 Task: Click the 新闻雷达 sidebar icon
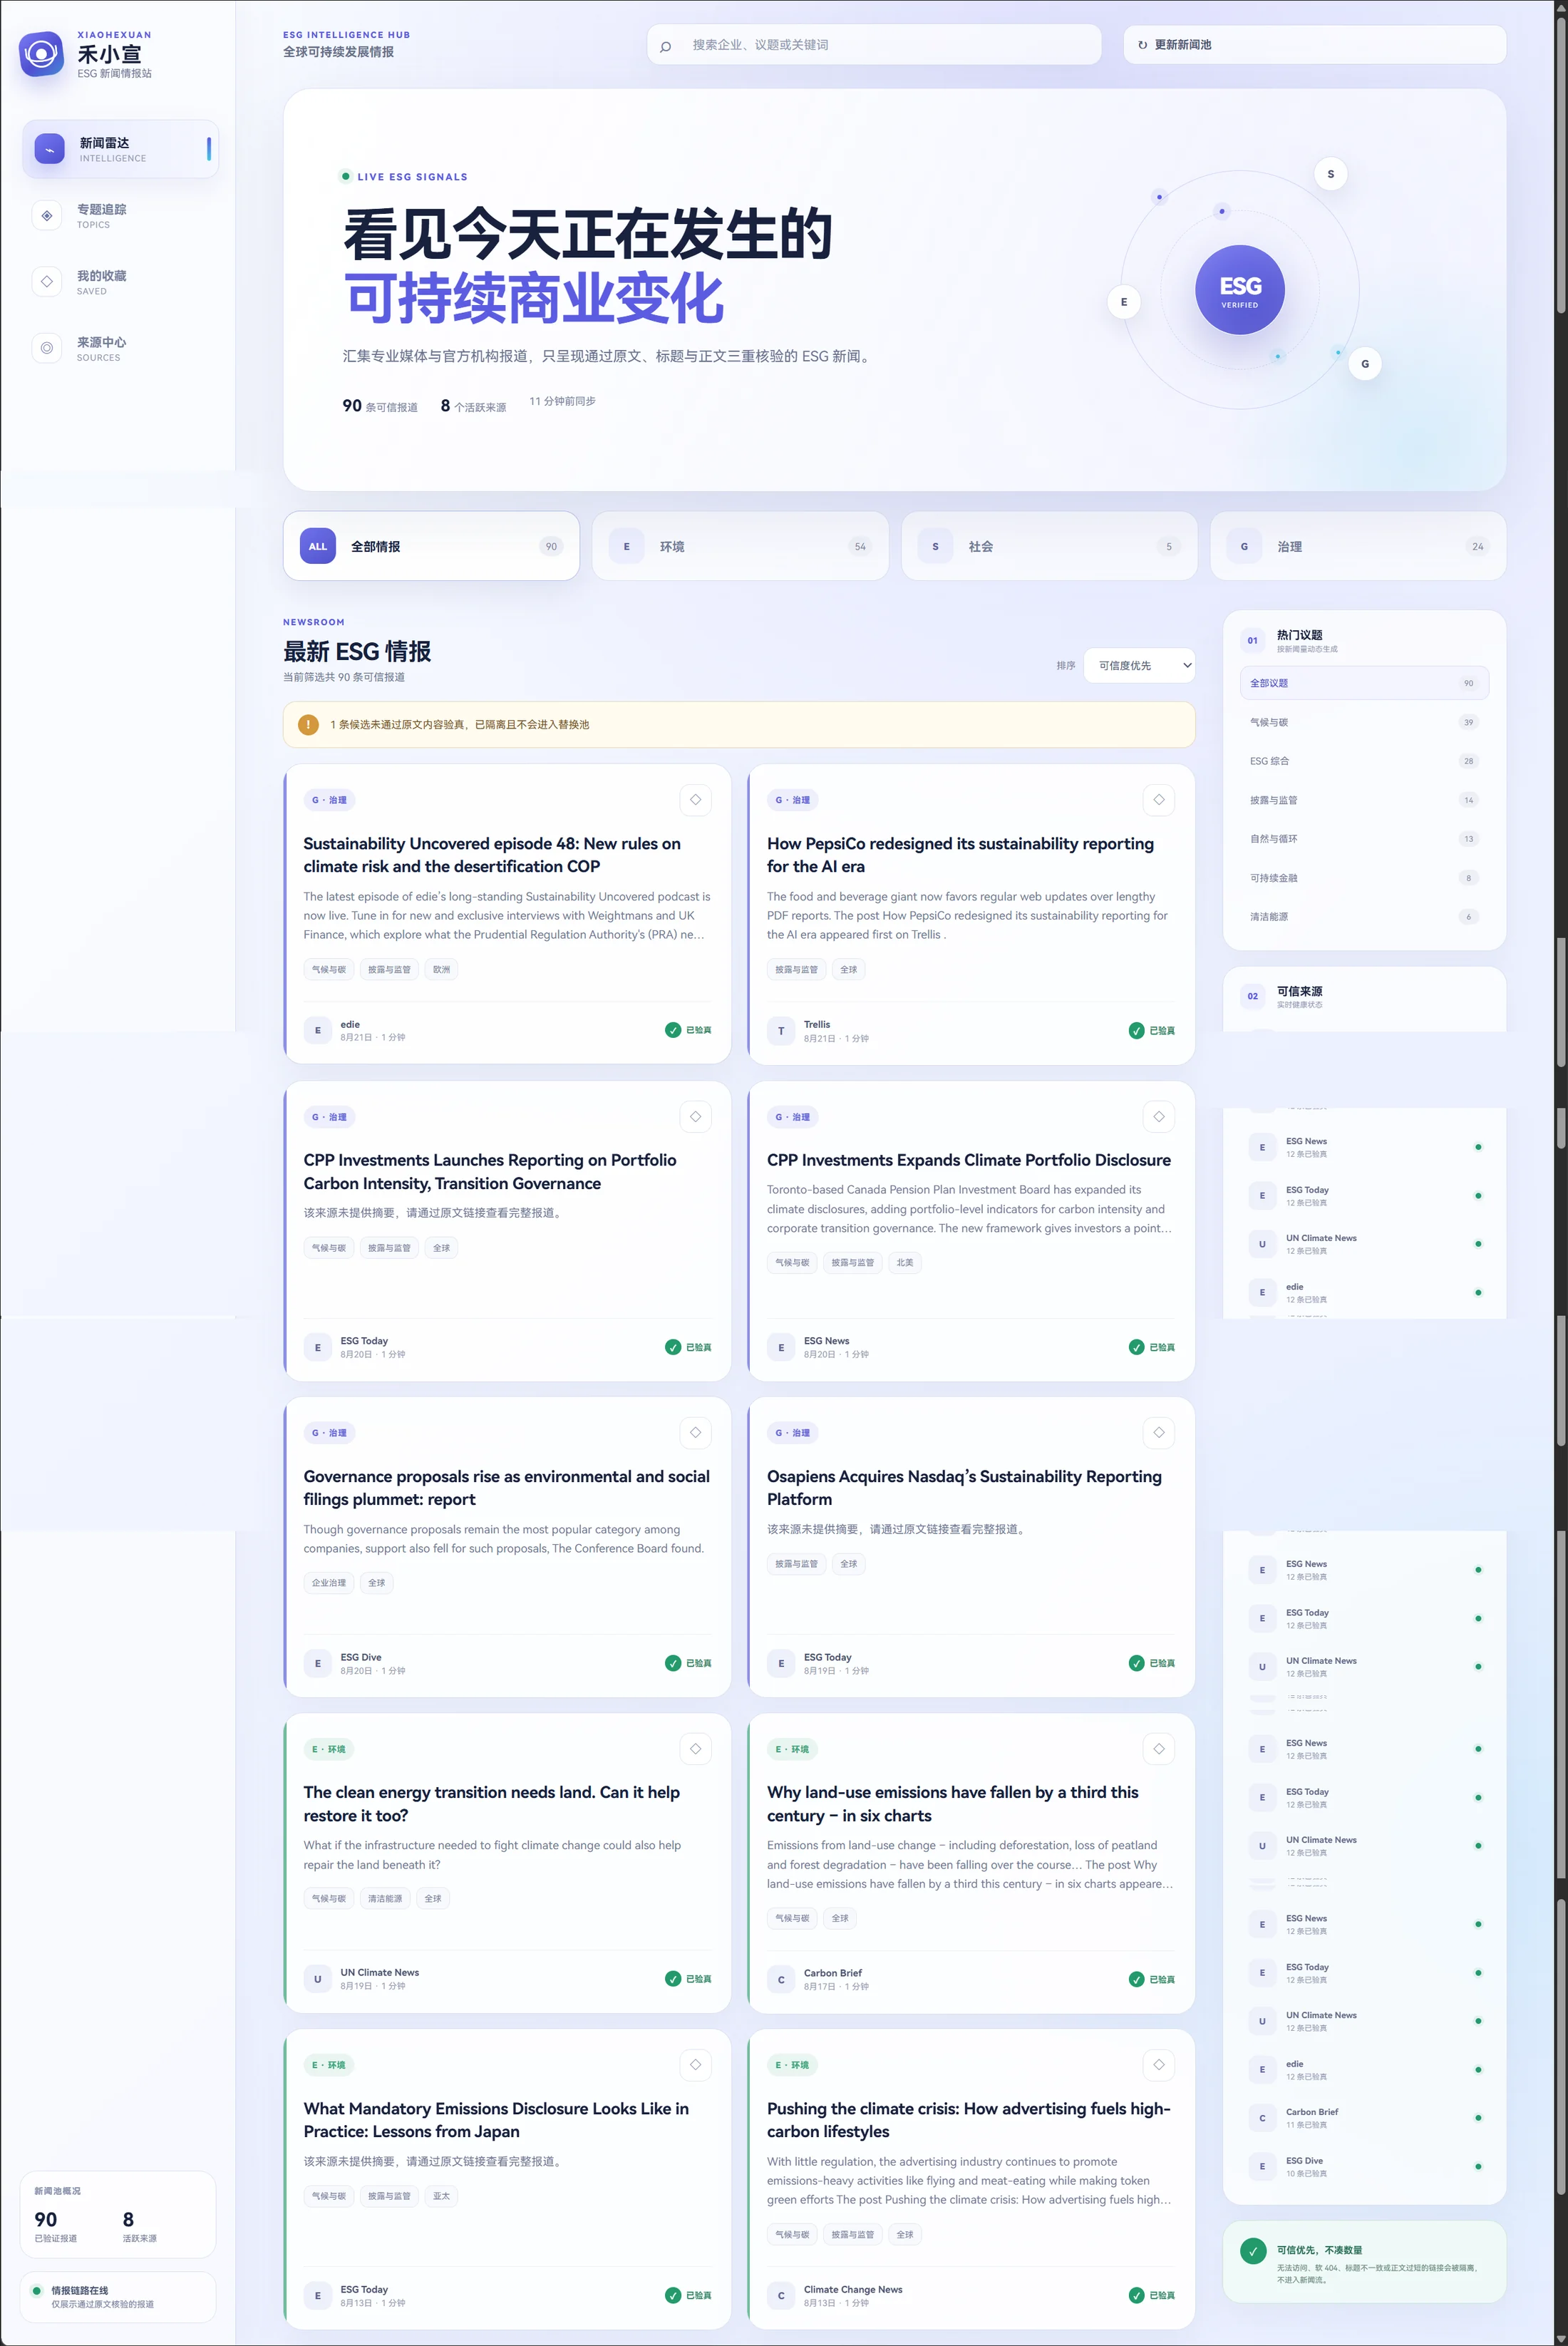click(x=49, y=149)
